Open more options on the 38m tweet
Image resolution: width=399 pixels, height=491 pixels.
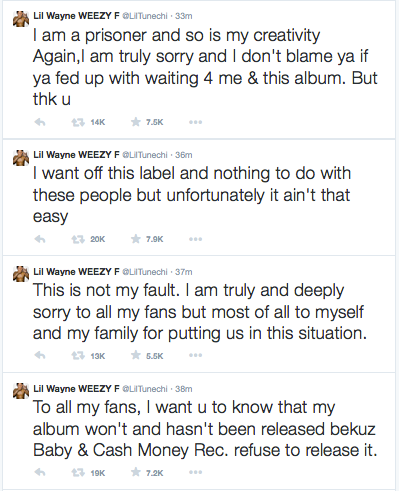pyautogui.click(x=195, y=472)
